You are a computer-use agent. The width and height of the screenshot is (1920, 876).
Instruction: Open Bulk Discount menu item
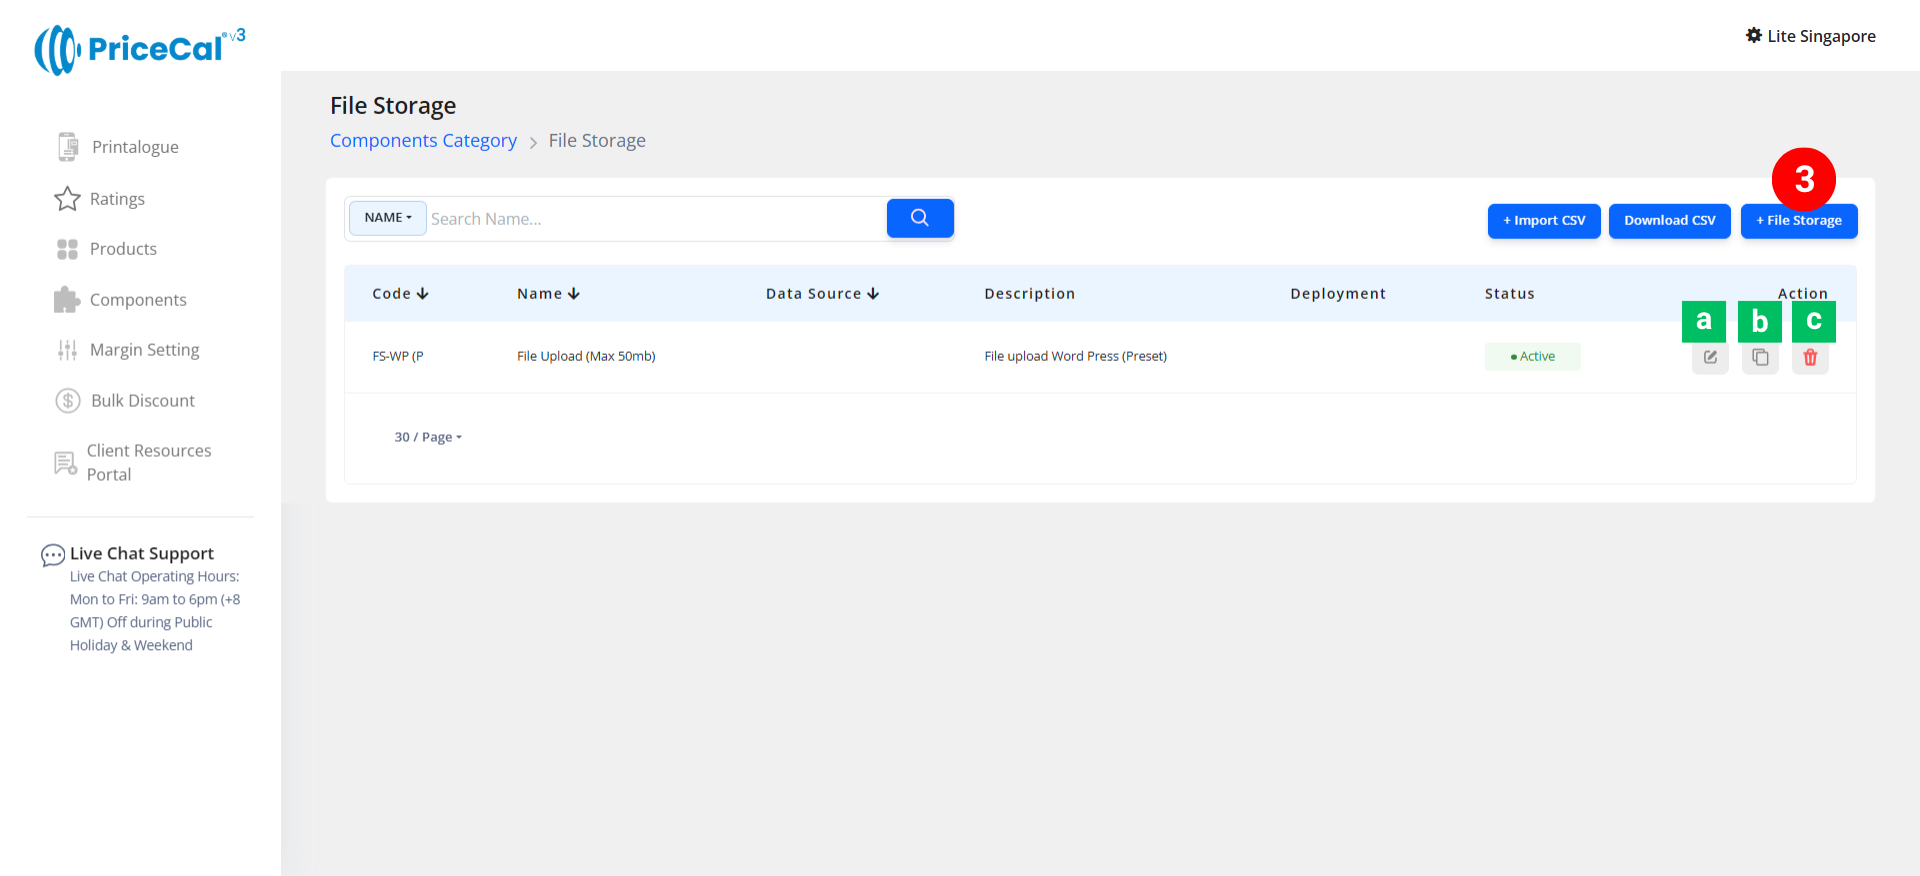[x=143, y=401]
